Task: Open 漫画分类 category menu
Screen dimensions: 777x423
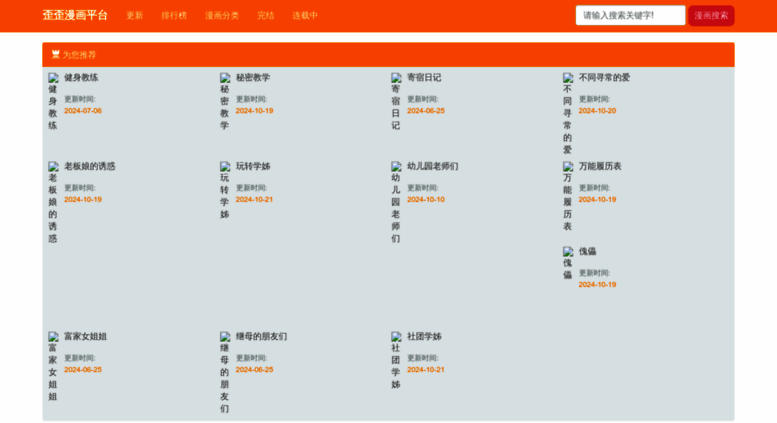Action: pyautogui.click(x=222, y=15)
